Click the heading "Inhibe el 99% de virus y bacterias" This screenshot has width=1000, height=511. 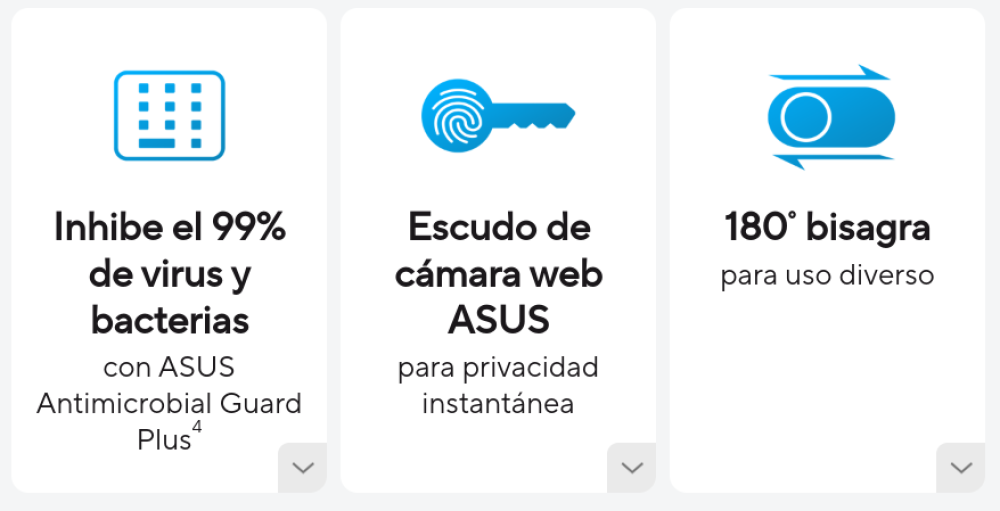[x=169, y=274]
